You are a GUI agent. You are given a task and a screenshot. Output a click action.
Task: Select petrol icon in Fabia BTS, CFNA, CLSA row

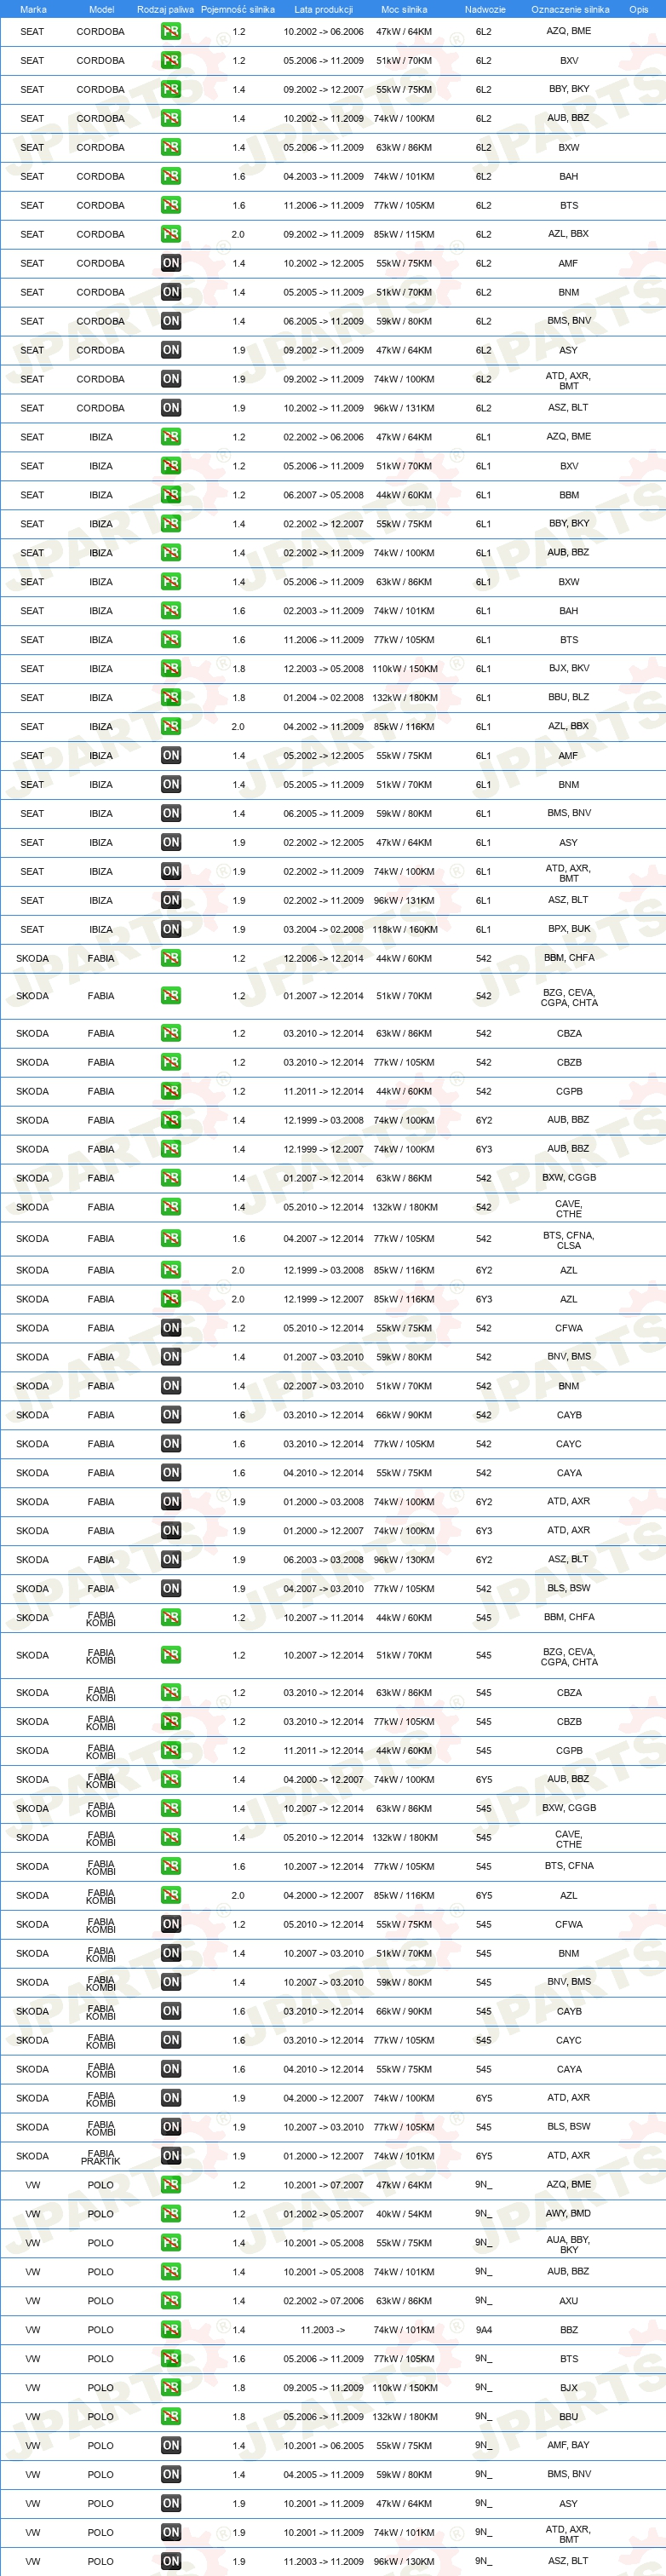[171, 1239]
